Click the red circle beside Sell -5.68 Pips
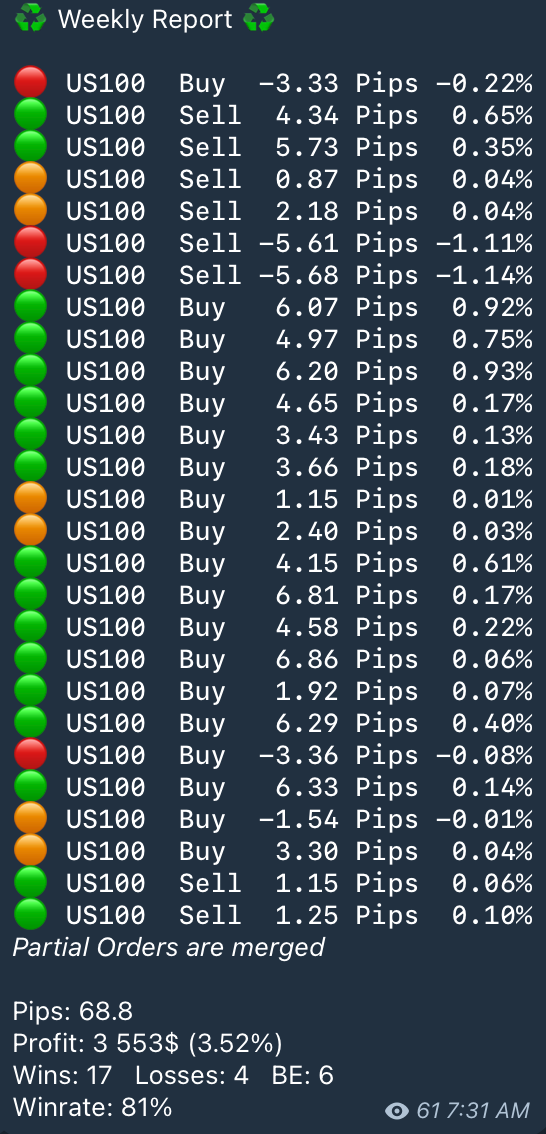Screen dimensions: 546x1134 point(30,274)
